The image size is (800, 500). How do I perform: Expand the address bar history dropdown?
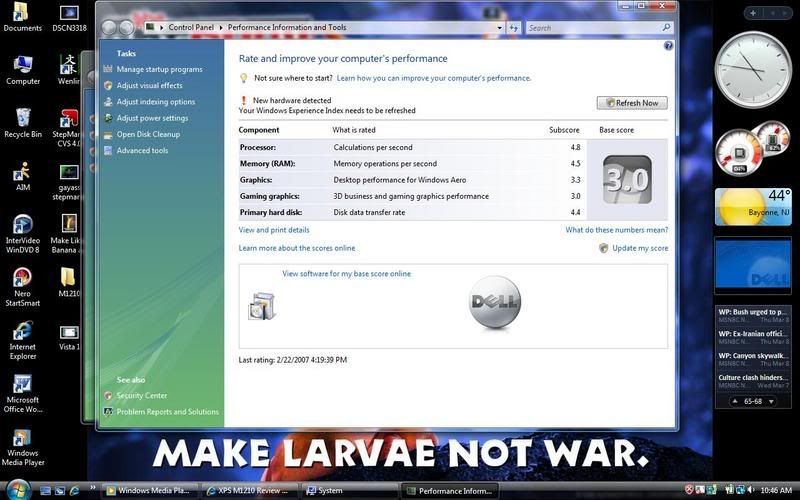(499, 28)
